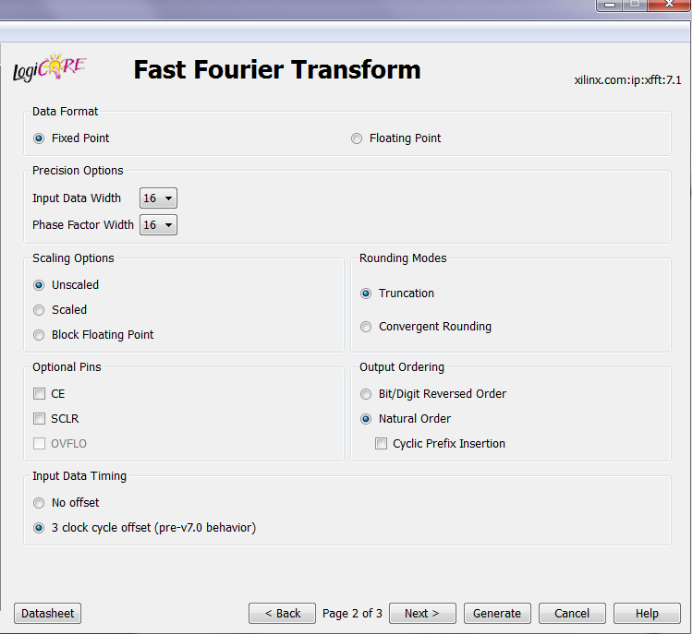The height and width of the screenshot is (634, 693).
Task: Go to the Next page
Action: click(423, 613)
